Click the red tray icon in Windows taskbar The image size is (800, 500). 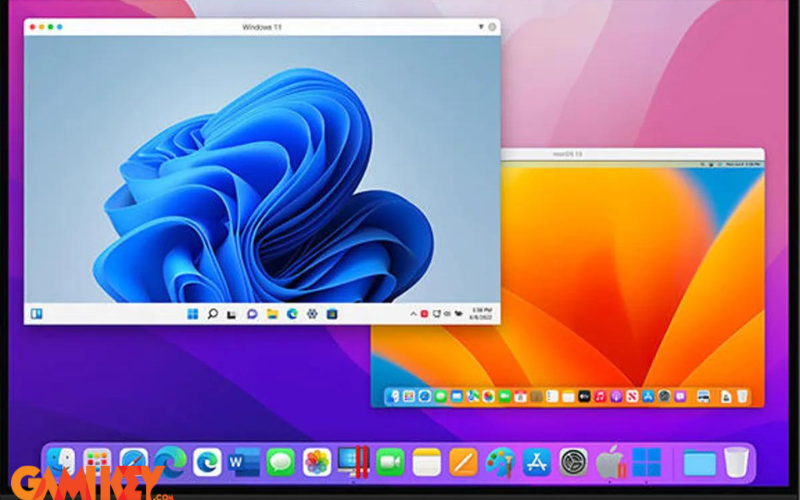[x=424, y=314]
